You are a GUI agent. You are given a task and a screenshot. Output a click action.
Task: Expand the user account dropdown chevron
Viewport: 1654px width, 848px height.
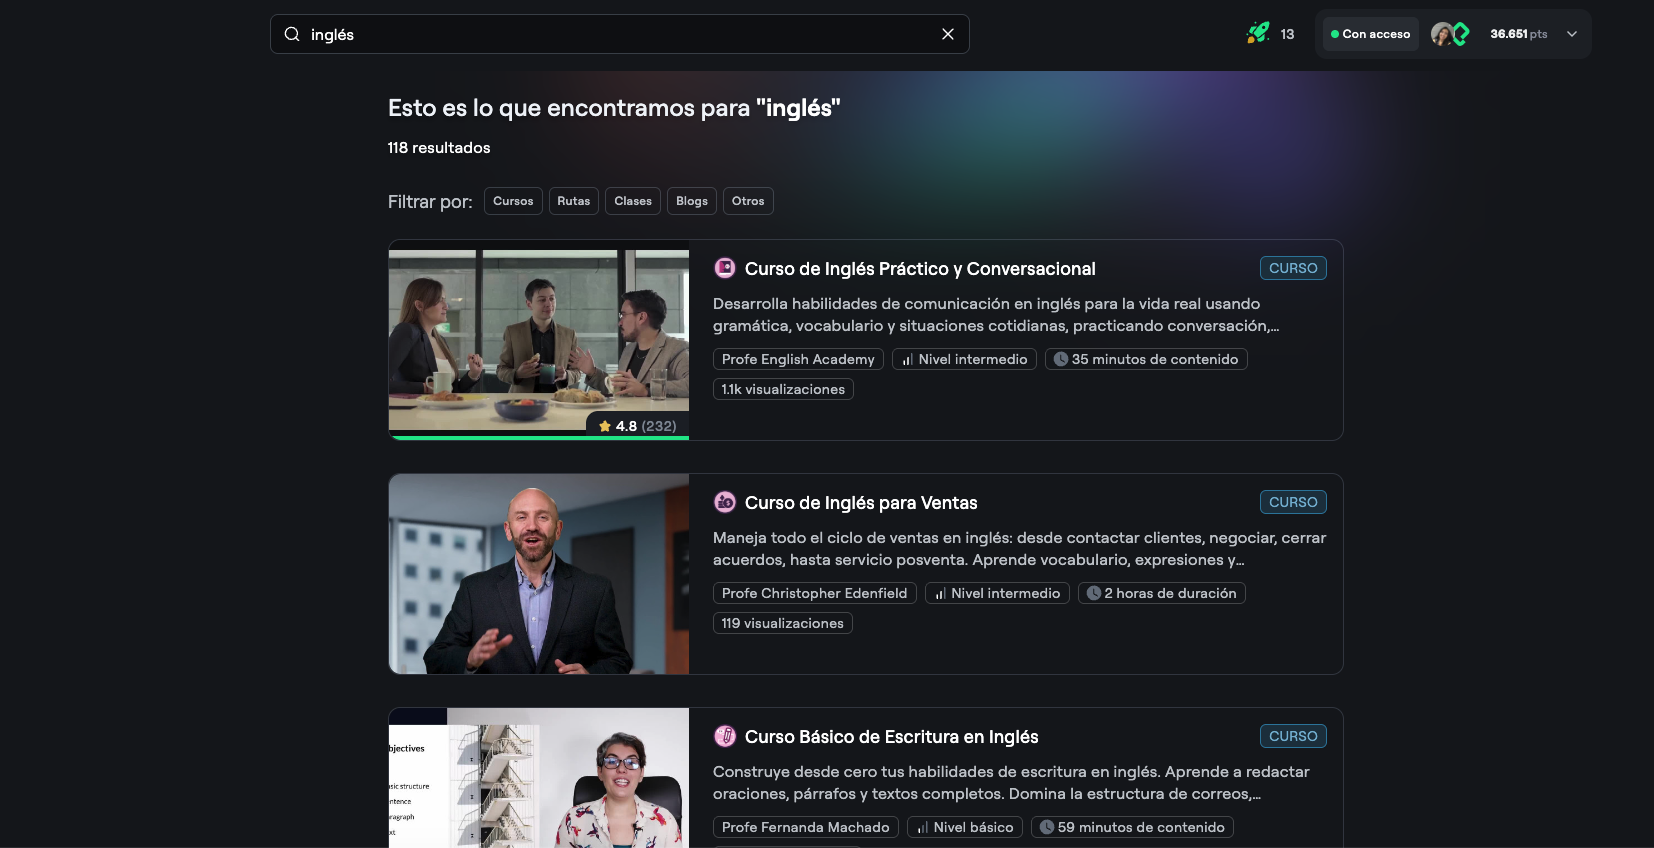(1571, 34)
